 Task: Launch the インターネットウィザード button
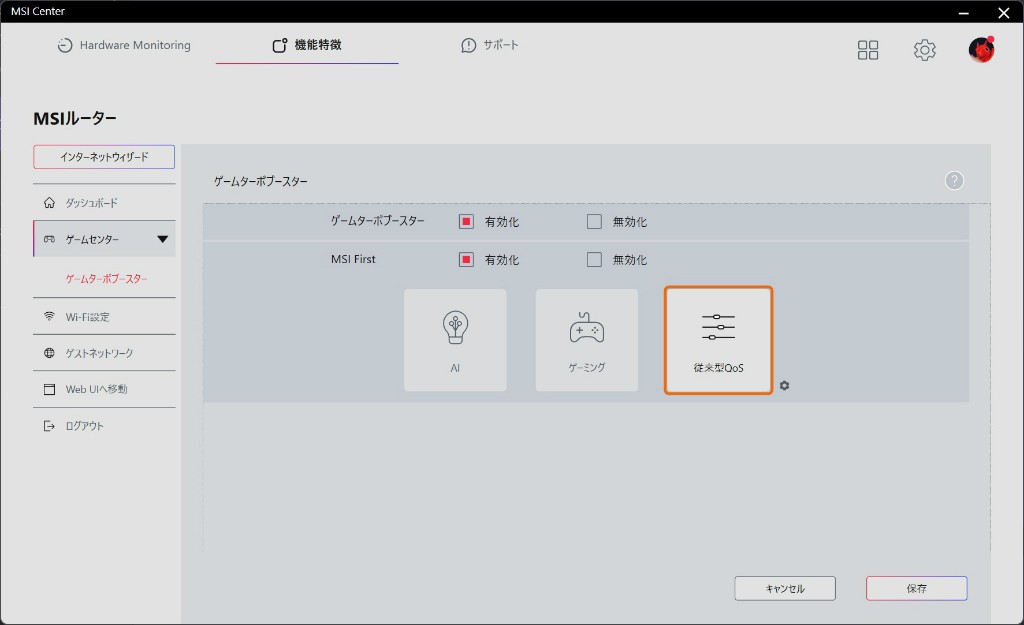[x=104, y=157]
